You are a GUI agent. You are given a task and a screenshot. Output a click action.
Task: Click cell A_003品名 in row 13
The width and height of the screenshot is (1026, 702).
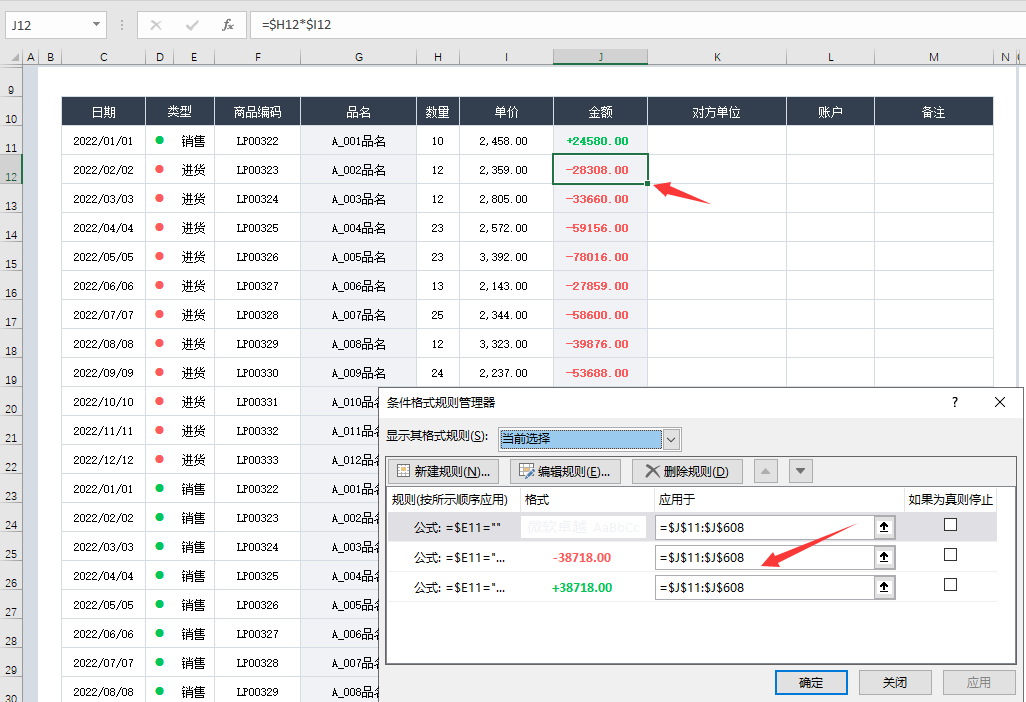359,199
